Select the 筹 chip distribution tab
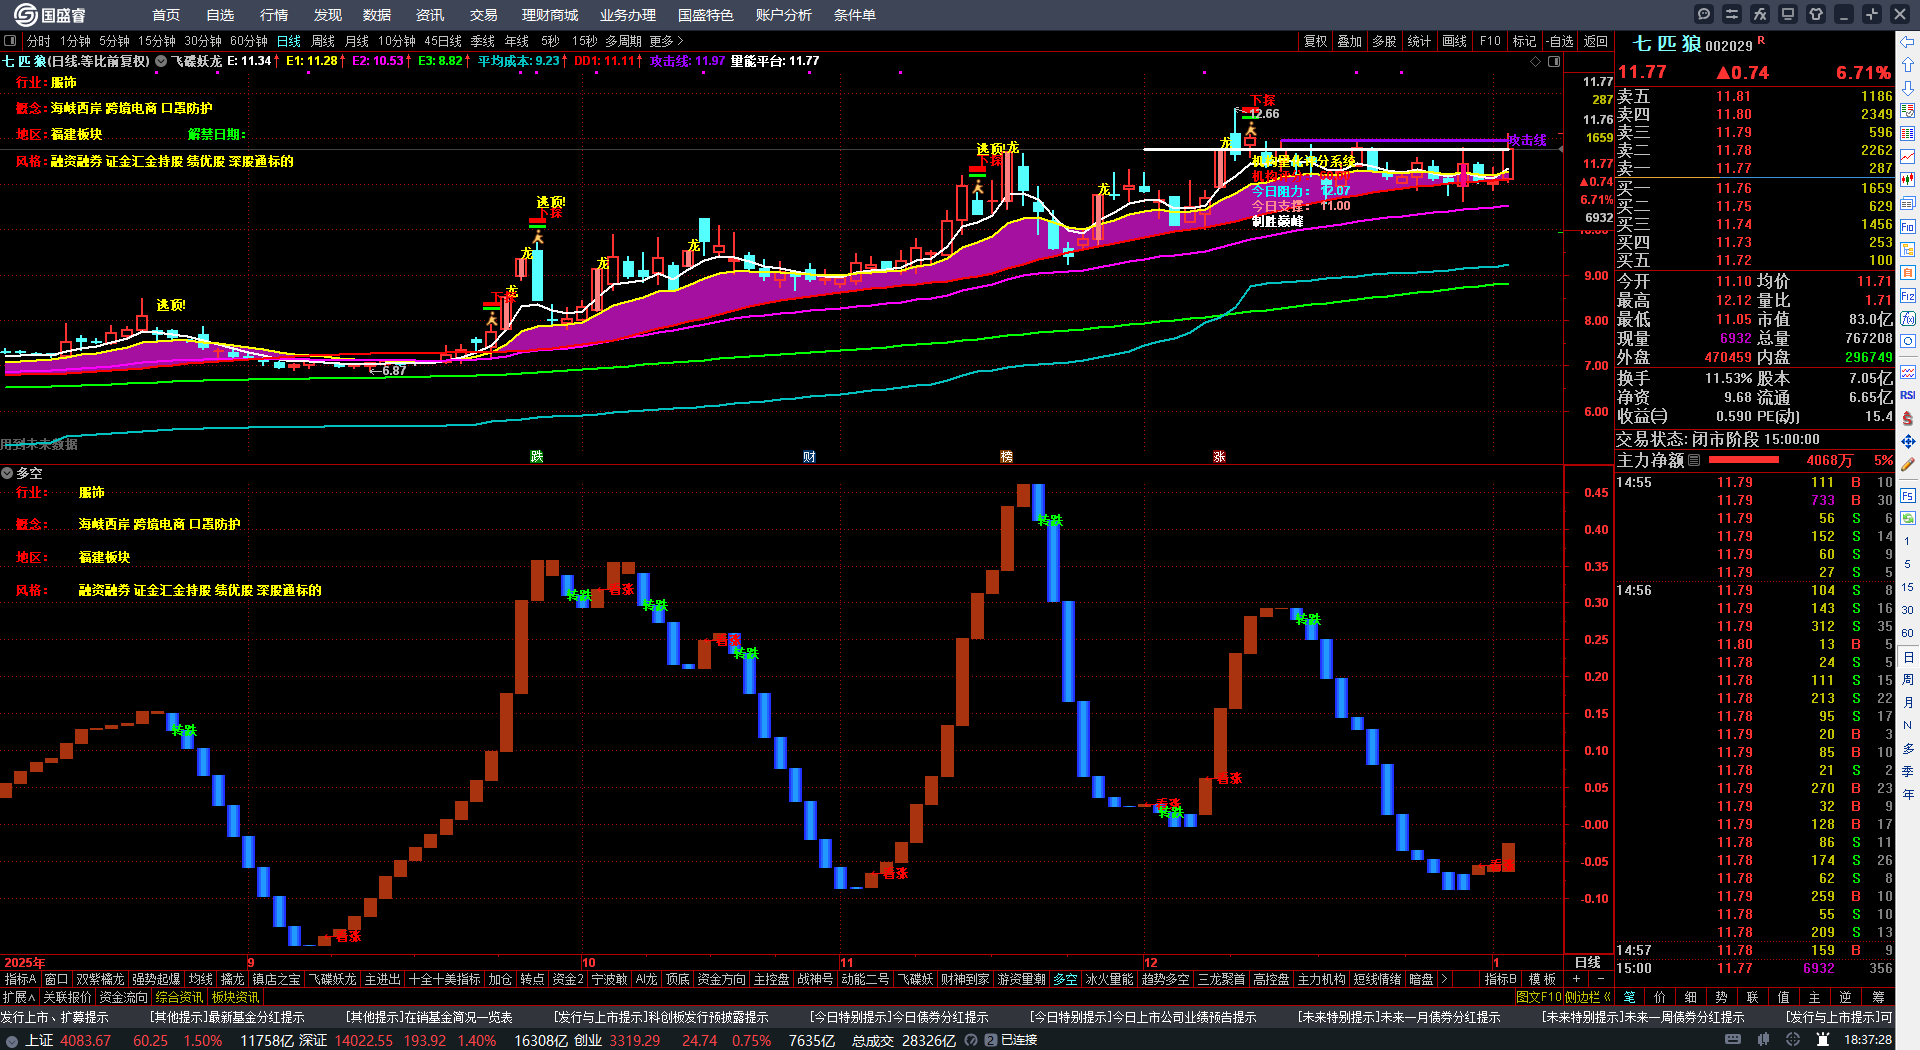Viewport: 1920px width, 1050px height. tap(1878, 997)
